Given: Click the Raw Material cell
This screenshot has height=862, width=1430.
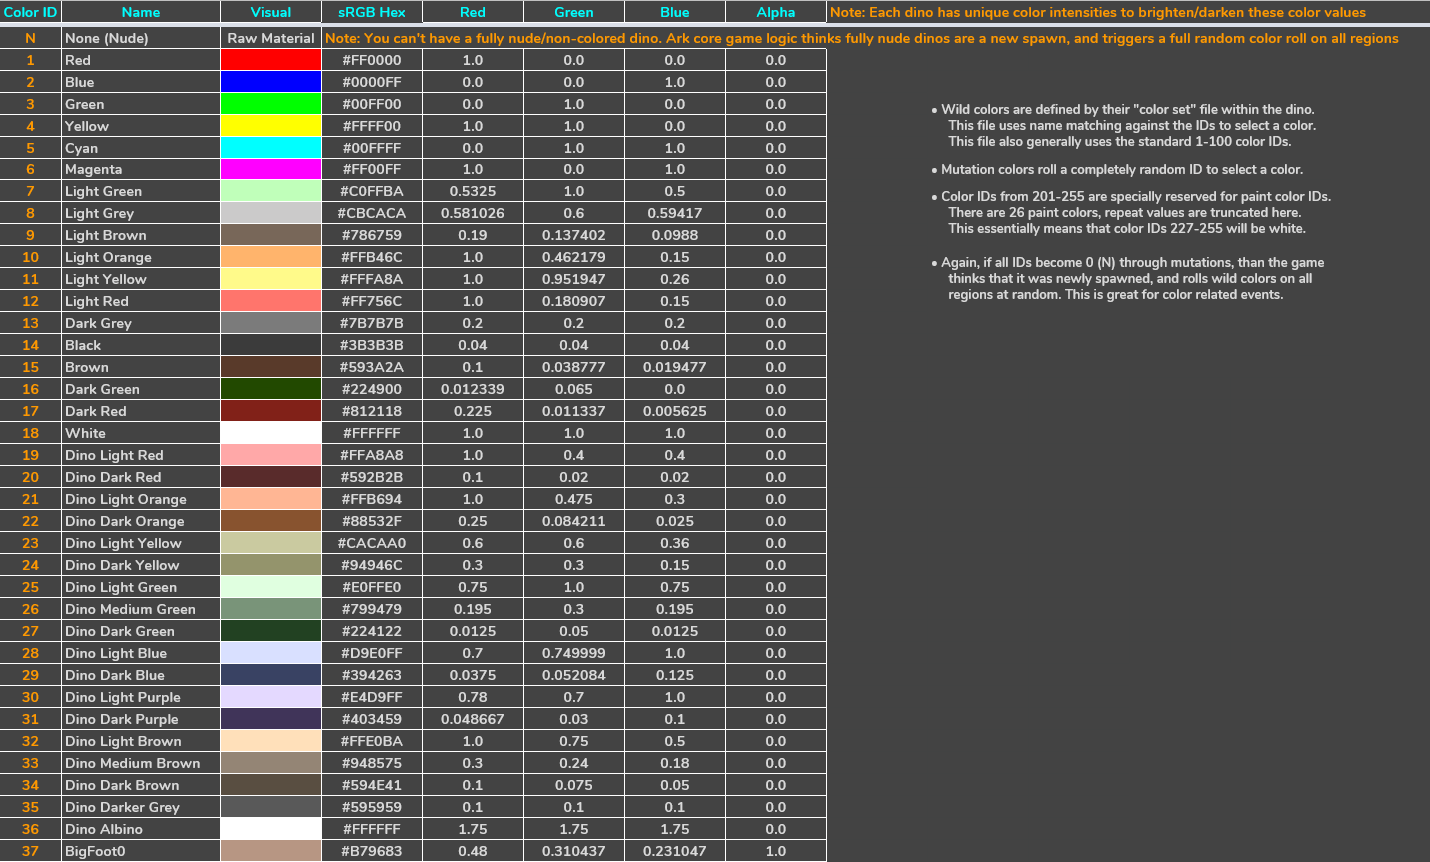Looking at the screenshot, I should (271, 38).
